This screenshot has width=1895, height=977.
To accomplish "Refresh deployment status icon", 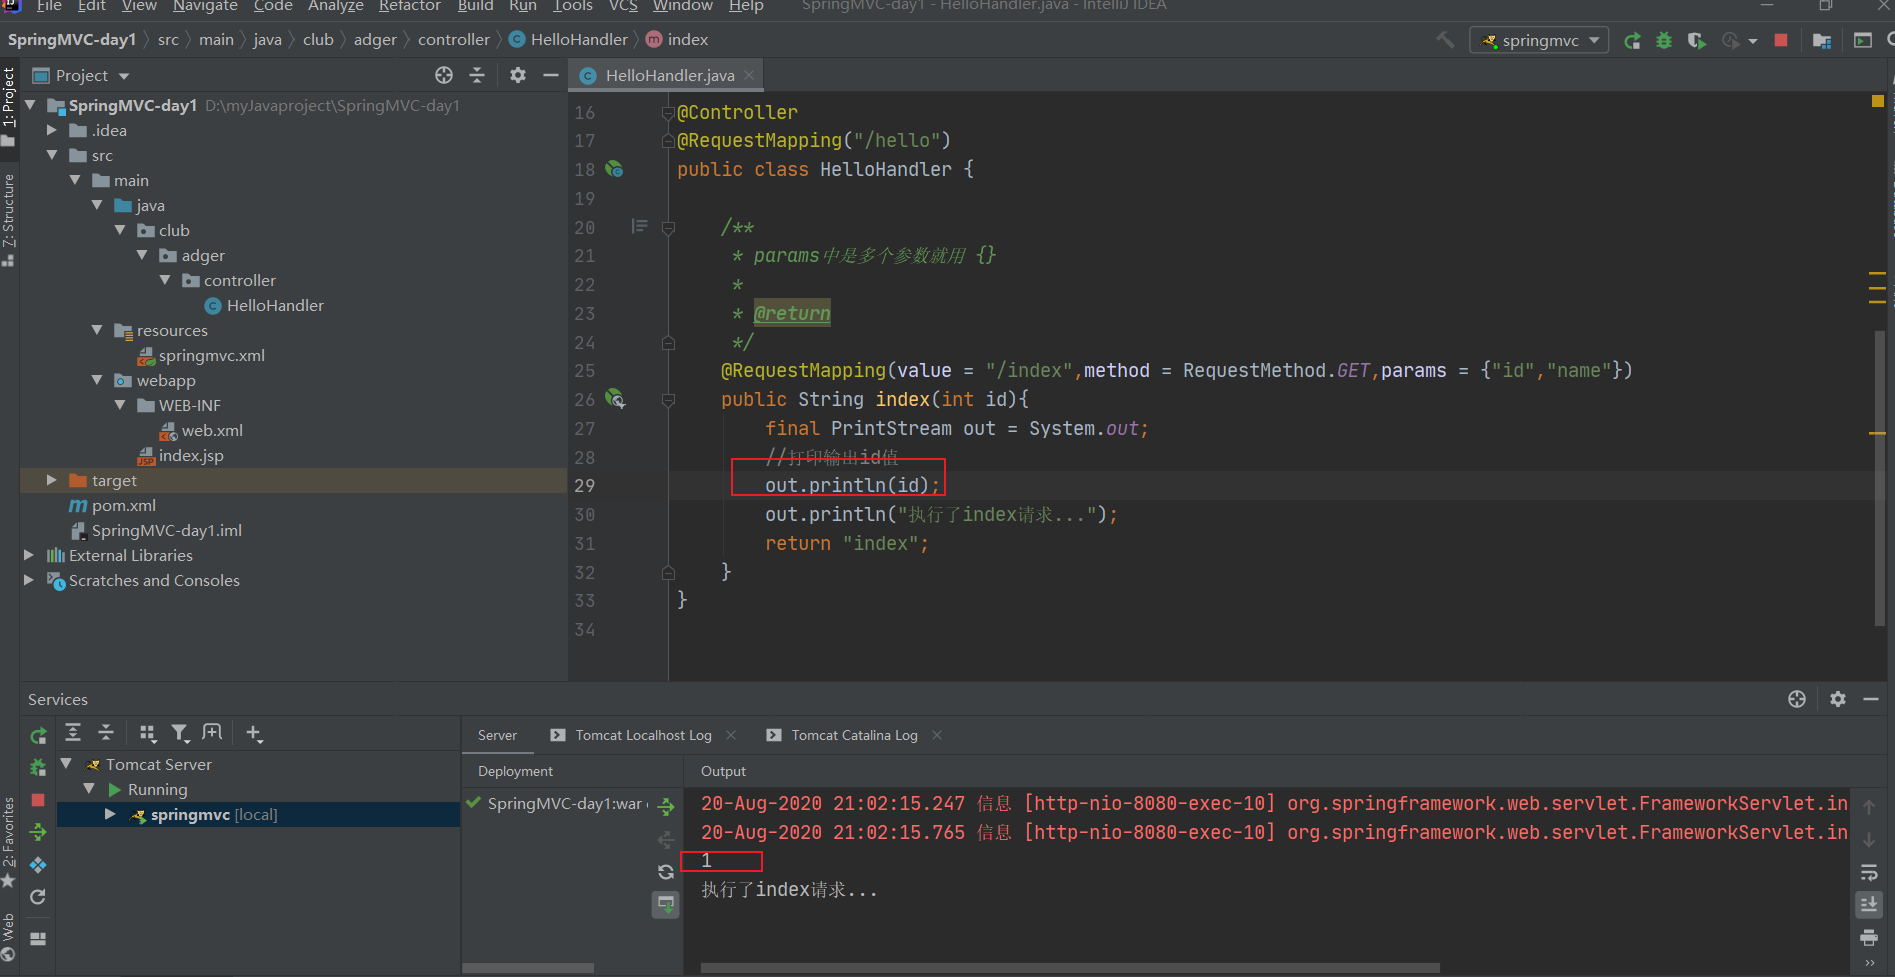I will [x=666, y=872].
